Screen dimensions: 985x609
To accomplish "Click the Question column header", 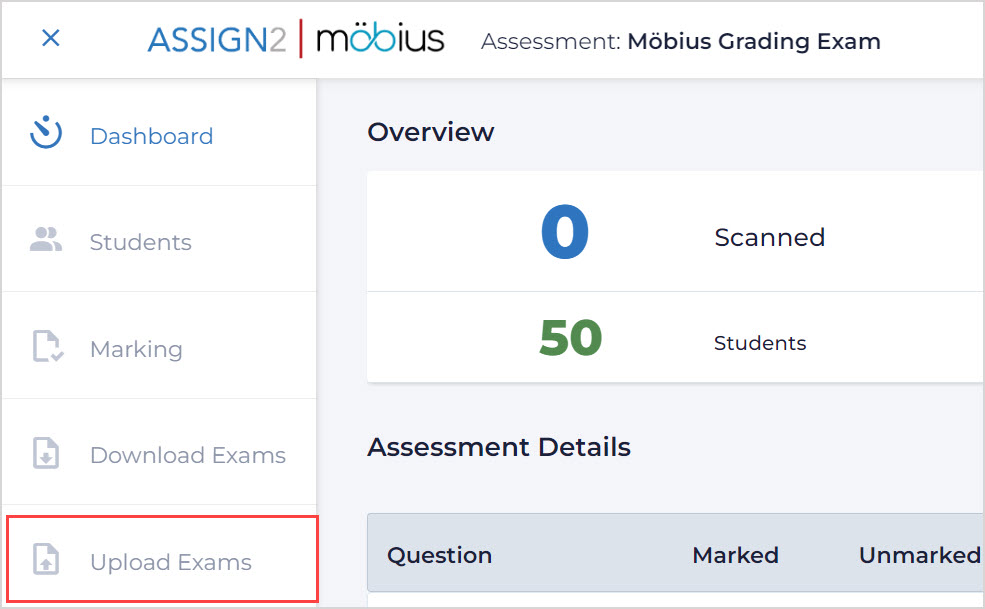I will click(x=439, y=555).
